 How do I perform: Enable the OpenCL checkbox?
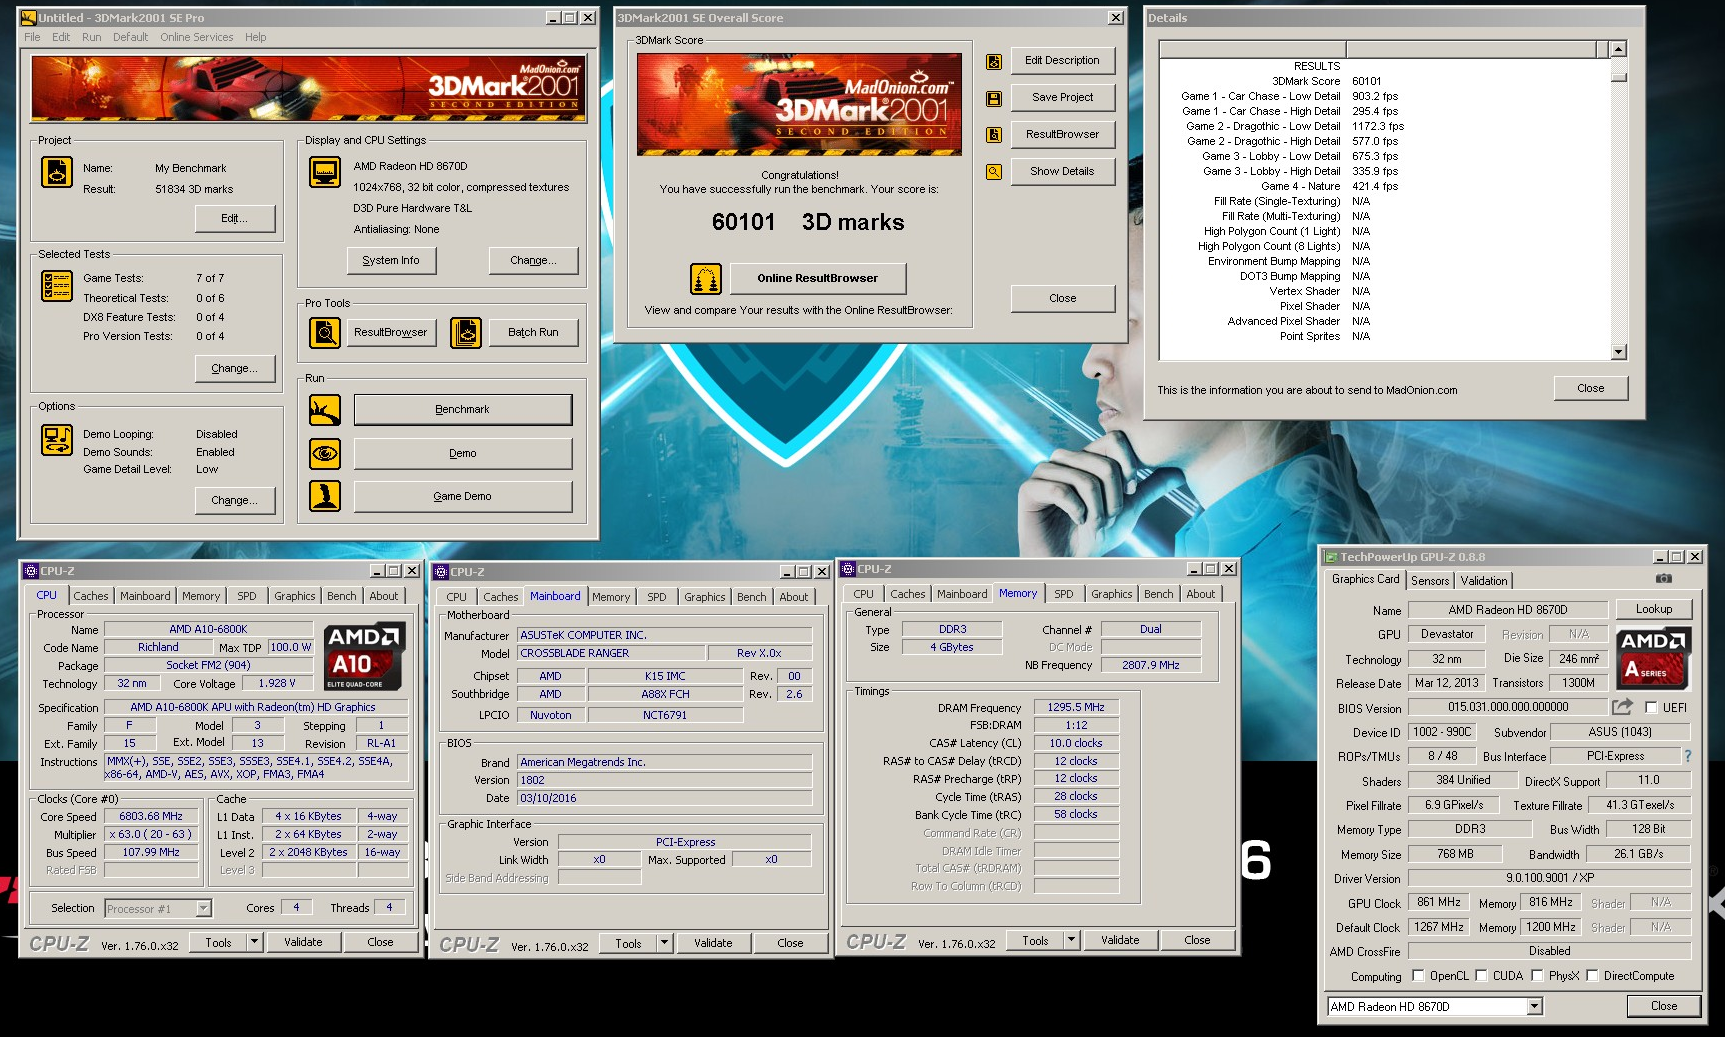[x=1418, y=975]
